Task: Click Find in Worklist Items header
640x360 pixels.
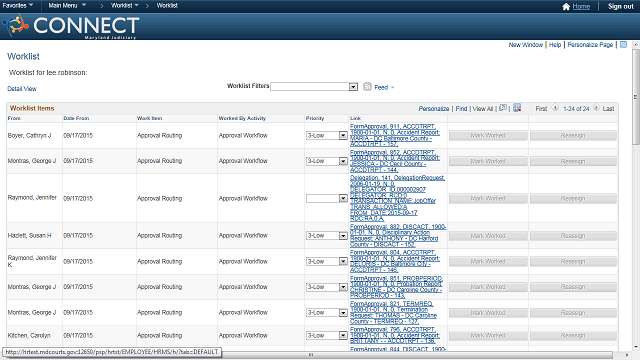Action: tap(461, 109)
